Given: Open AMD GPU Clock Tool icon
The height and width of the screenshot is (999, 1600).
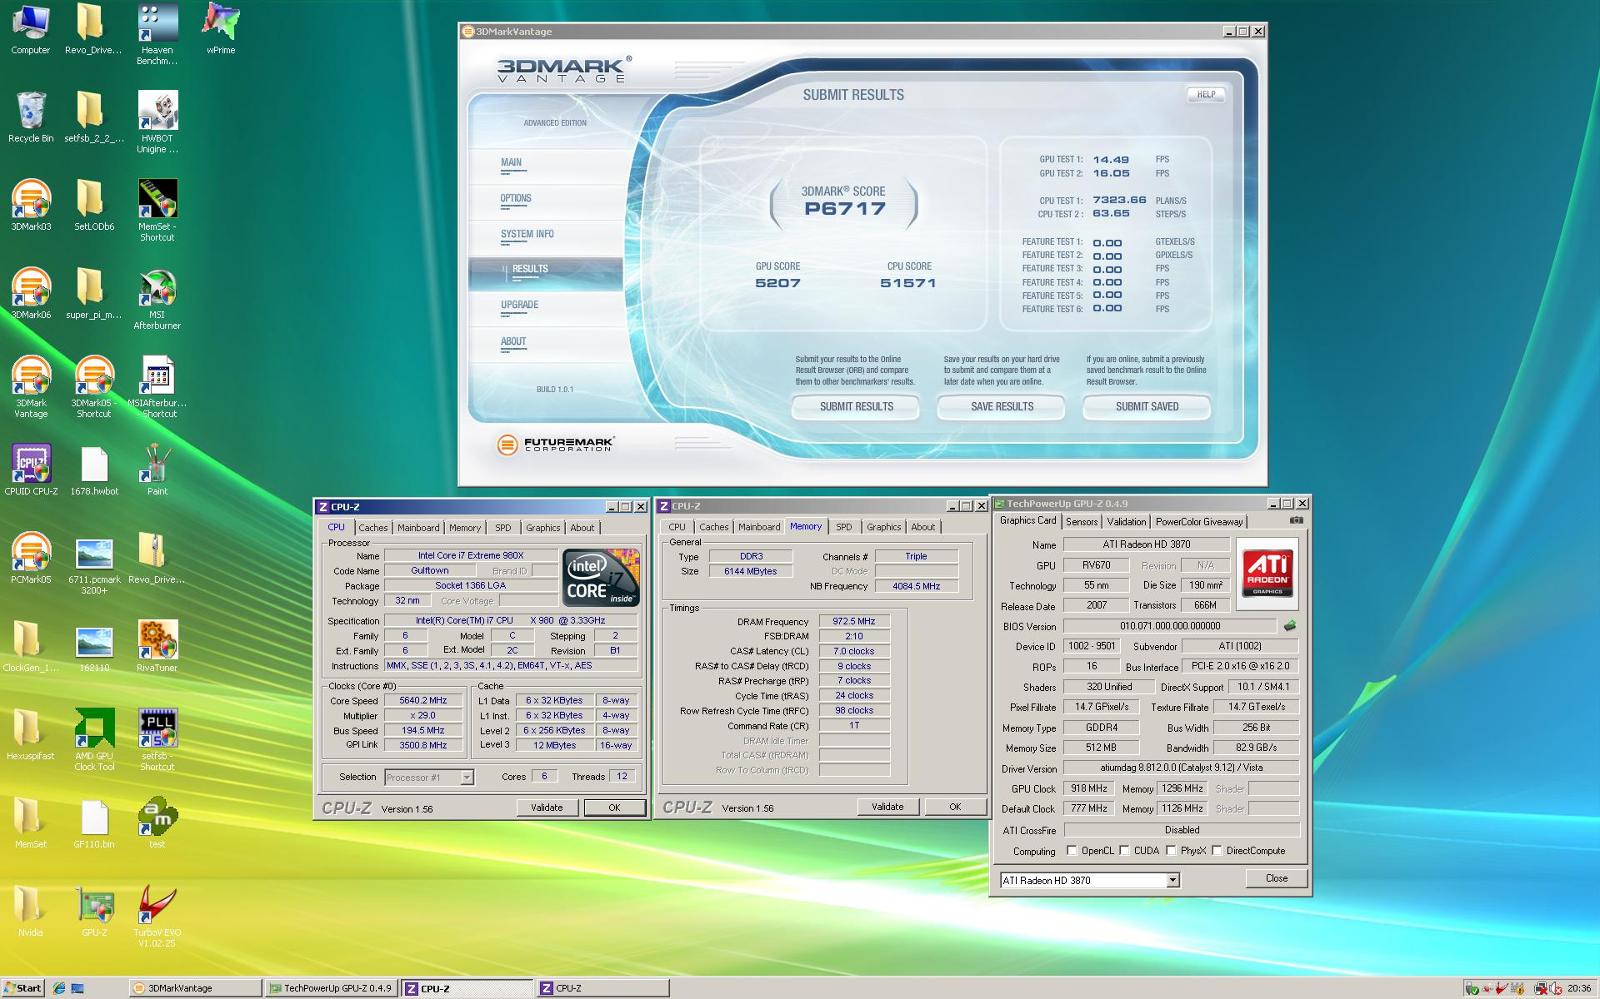Looking at the screenshot, I should pos(94,739).
